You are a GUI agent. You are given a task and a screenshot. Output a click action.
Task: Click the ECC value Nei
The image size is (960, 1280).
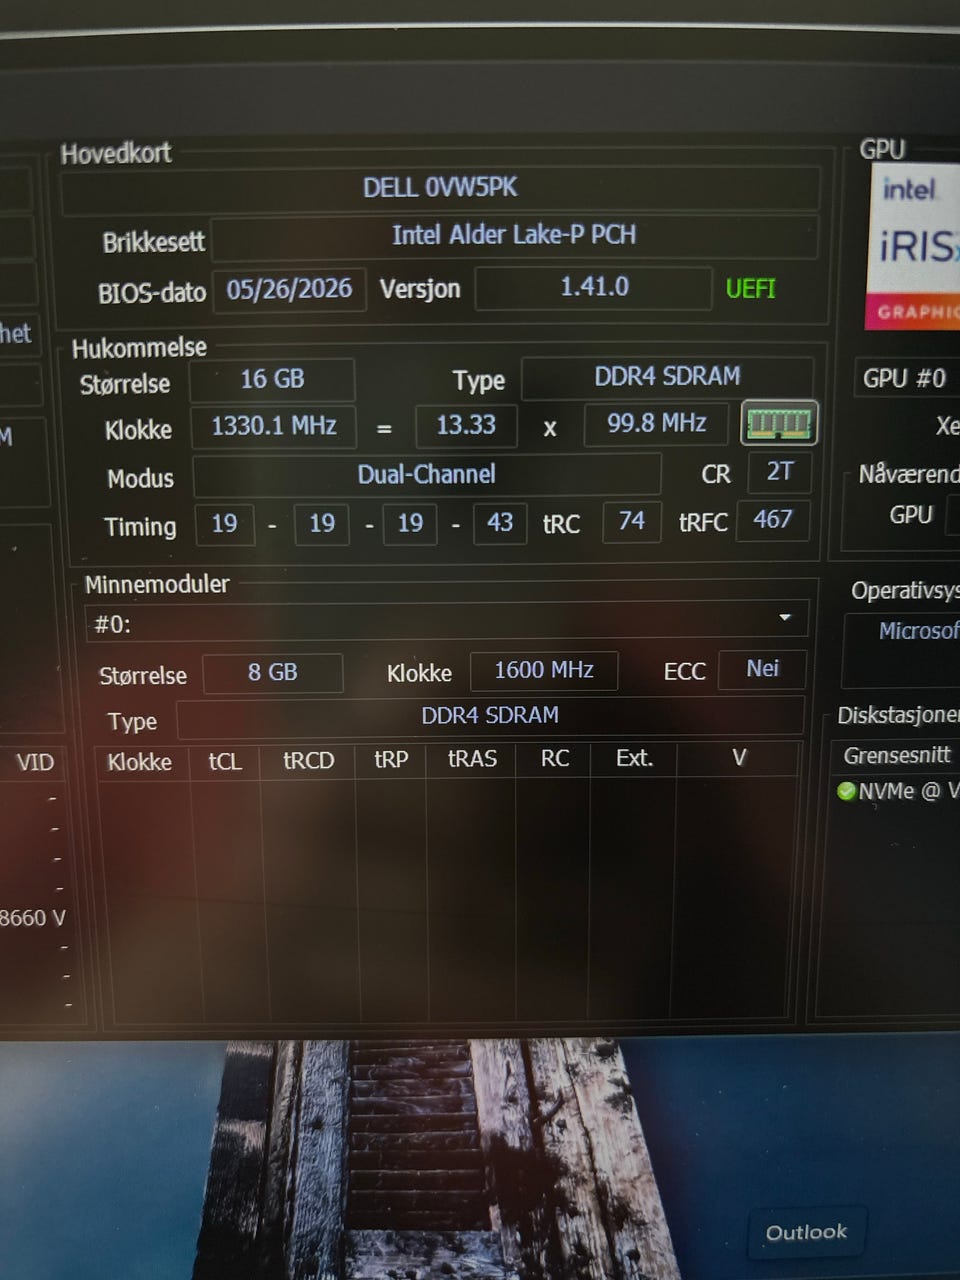[762, 669]
